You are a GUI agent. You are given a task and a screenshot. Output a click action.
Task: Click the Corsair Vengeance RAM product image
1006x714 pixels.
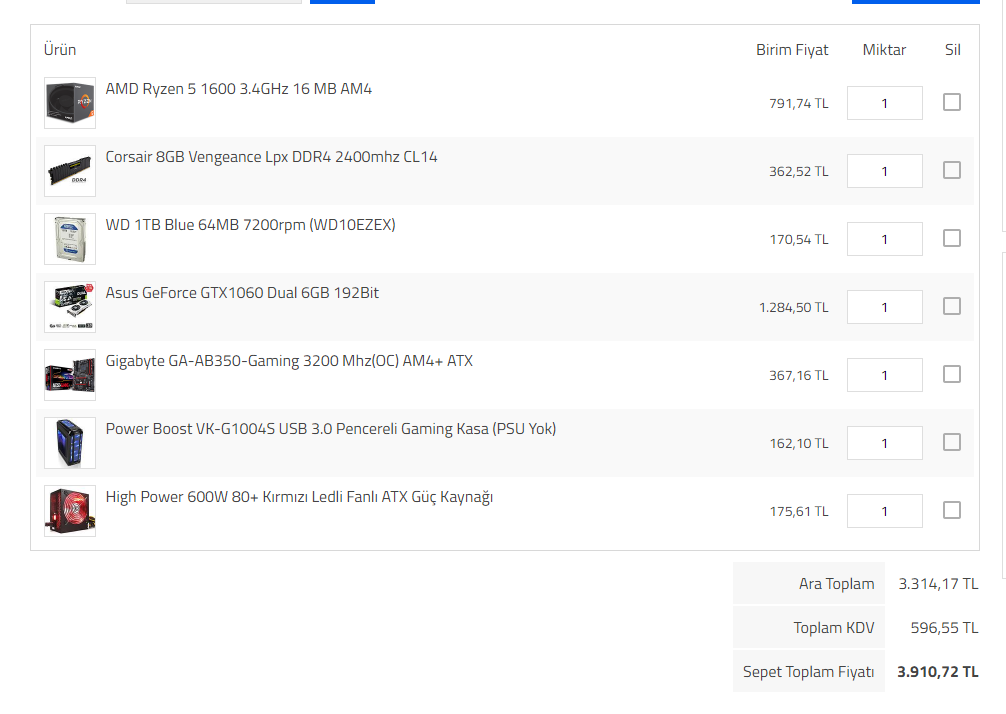pyautogui.click(x=70, y=171)
